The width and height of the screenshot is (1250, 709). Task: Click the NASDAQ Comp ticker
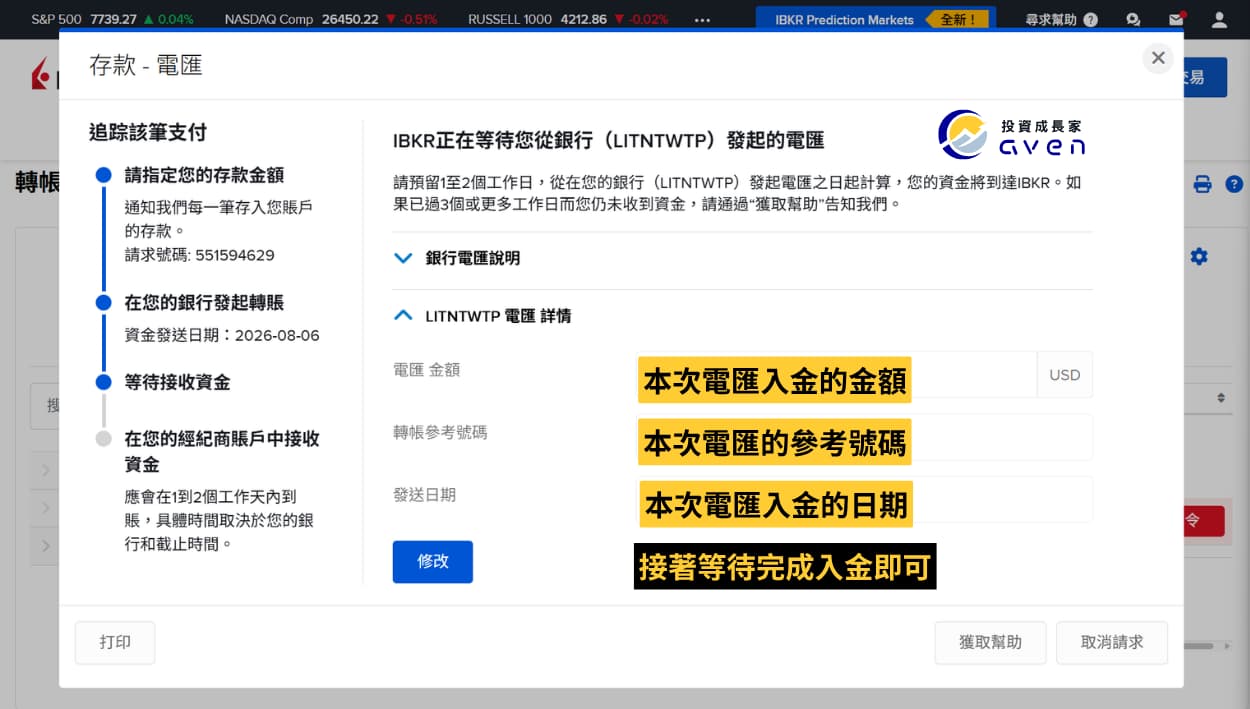coord(331,19)
